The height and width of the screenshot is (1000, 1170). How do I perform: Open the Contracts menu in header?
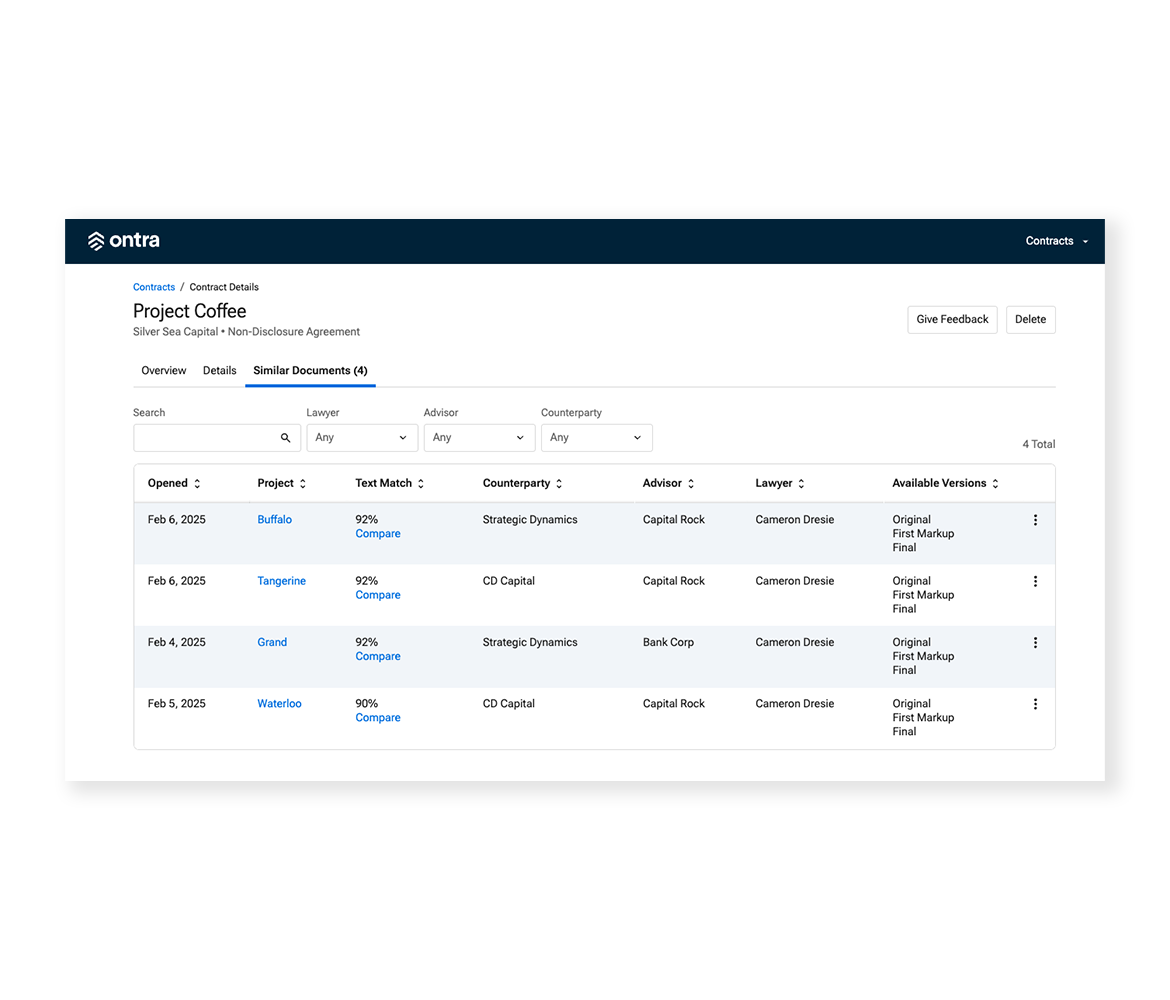(1056, 241)
